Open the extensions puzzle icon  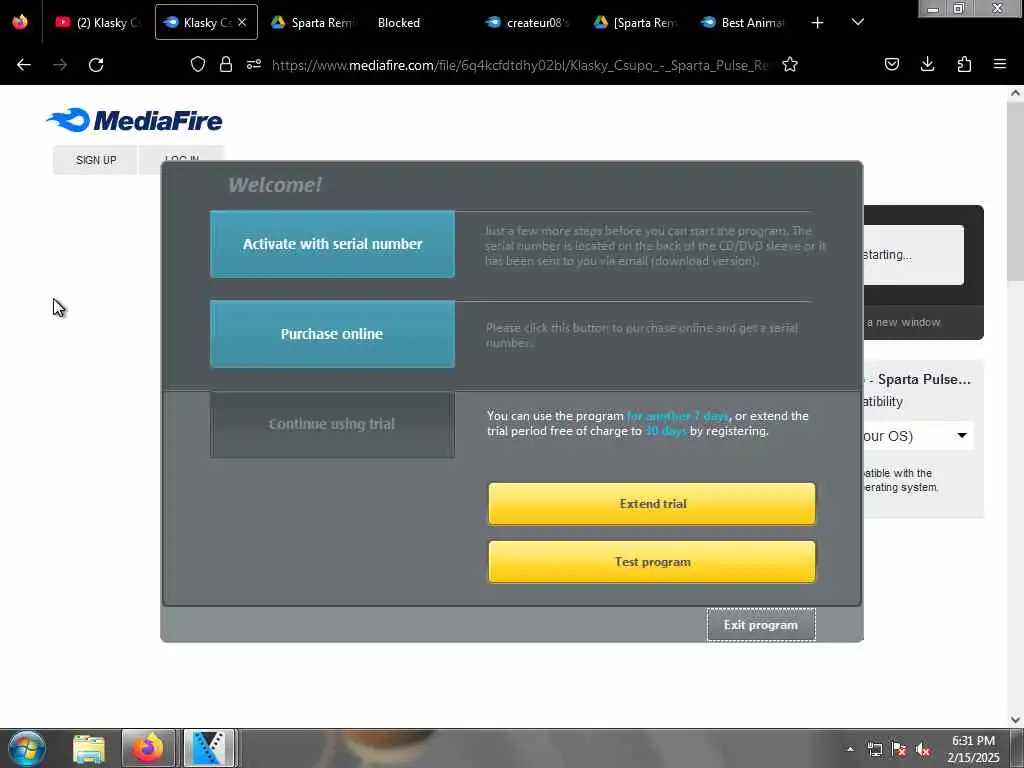(x=964, y=64)
